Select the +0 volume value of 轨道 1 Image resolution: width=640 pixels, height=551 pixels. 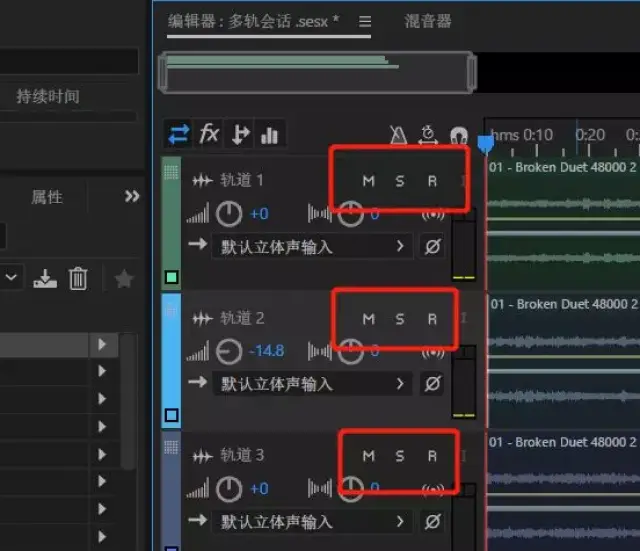(259, 213)
